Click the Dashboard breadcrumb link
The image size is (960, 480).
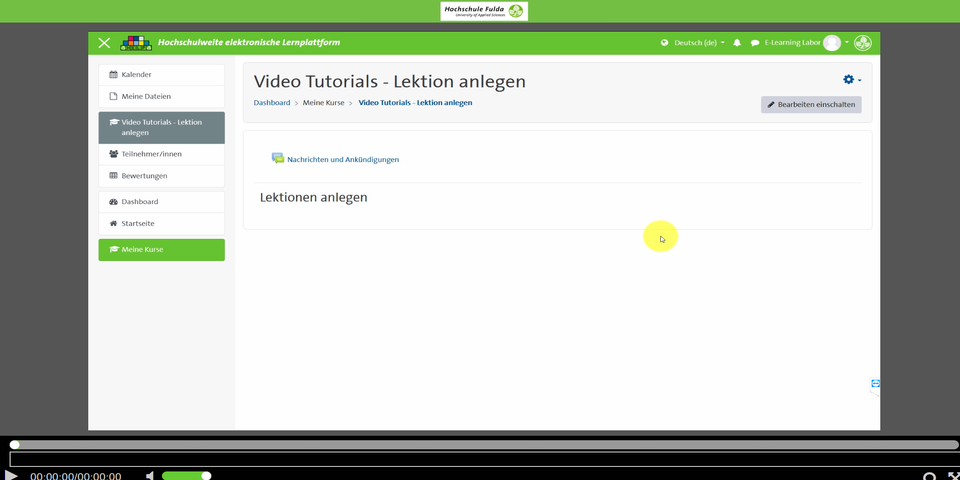pos(272,103)
